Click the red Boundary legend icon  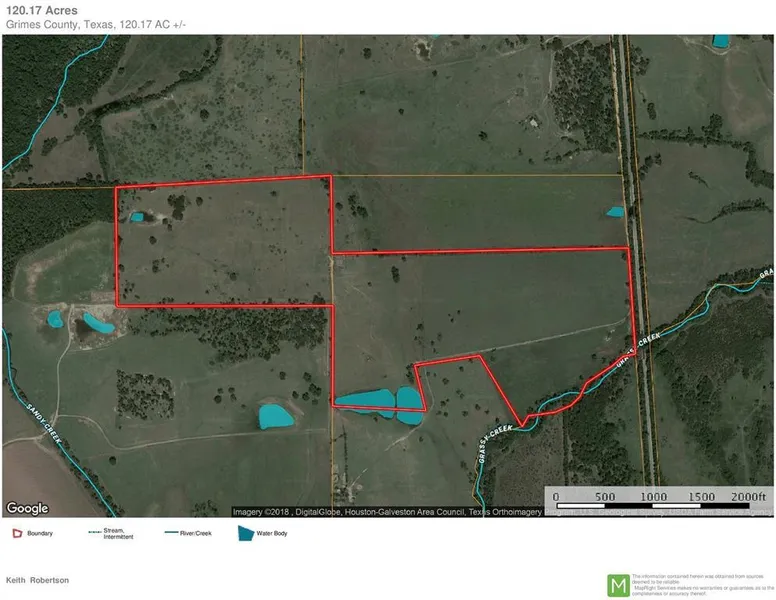point(16,533)
